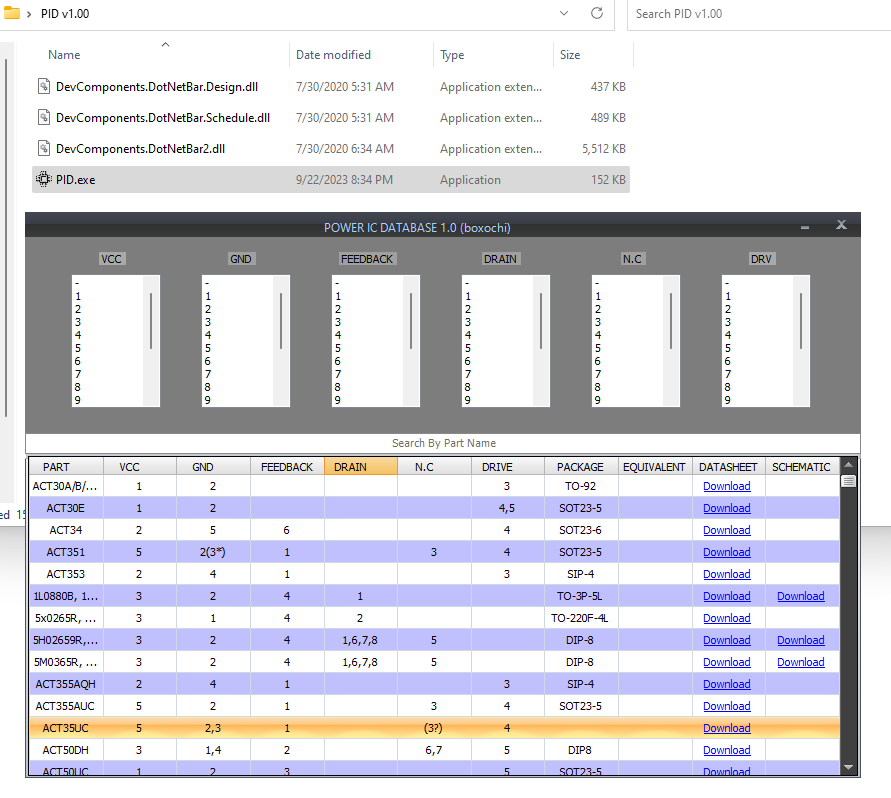Sort table by SCHEMATIC column header
Screen dimensions: 891x798
[801, 467]
